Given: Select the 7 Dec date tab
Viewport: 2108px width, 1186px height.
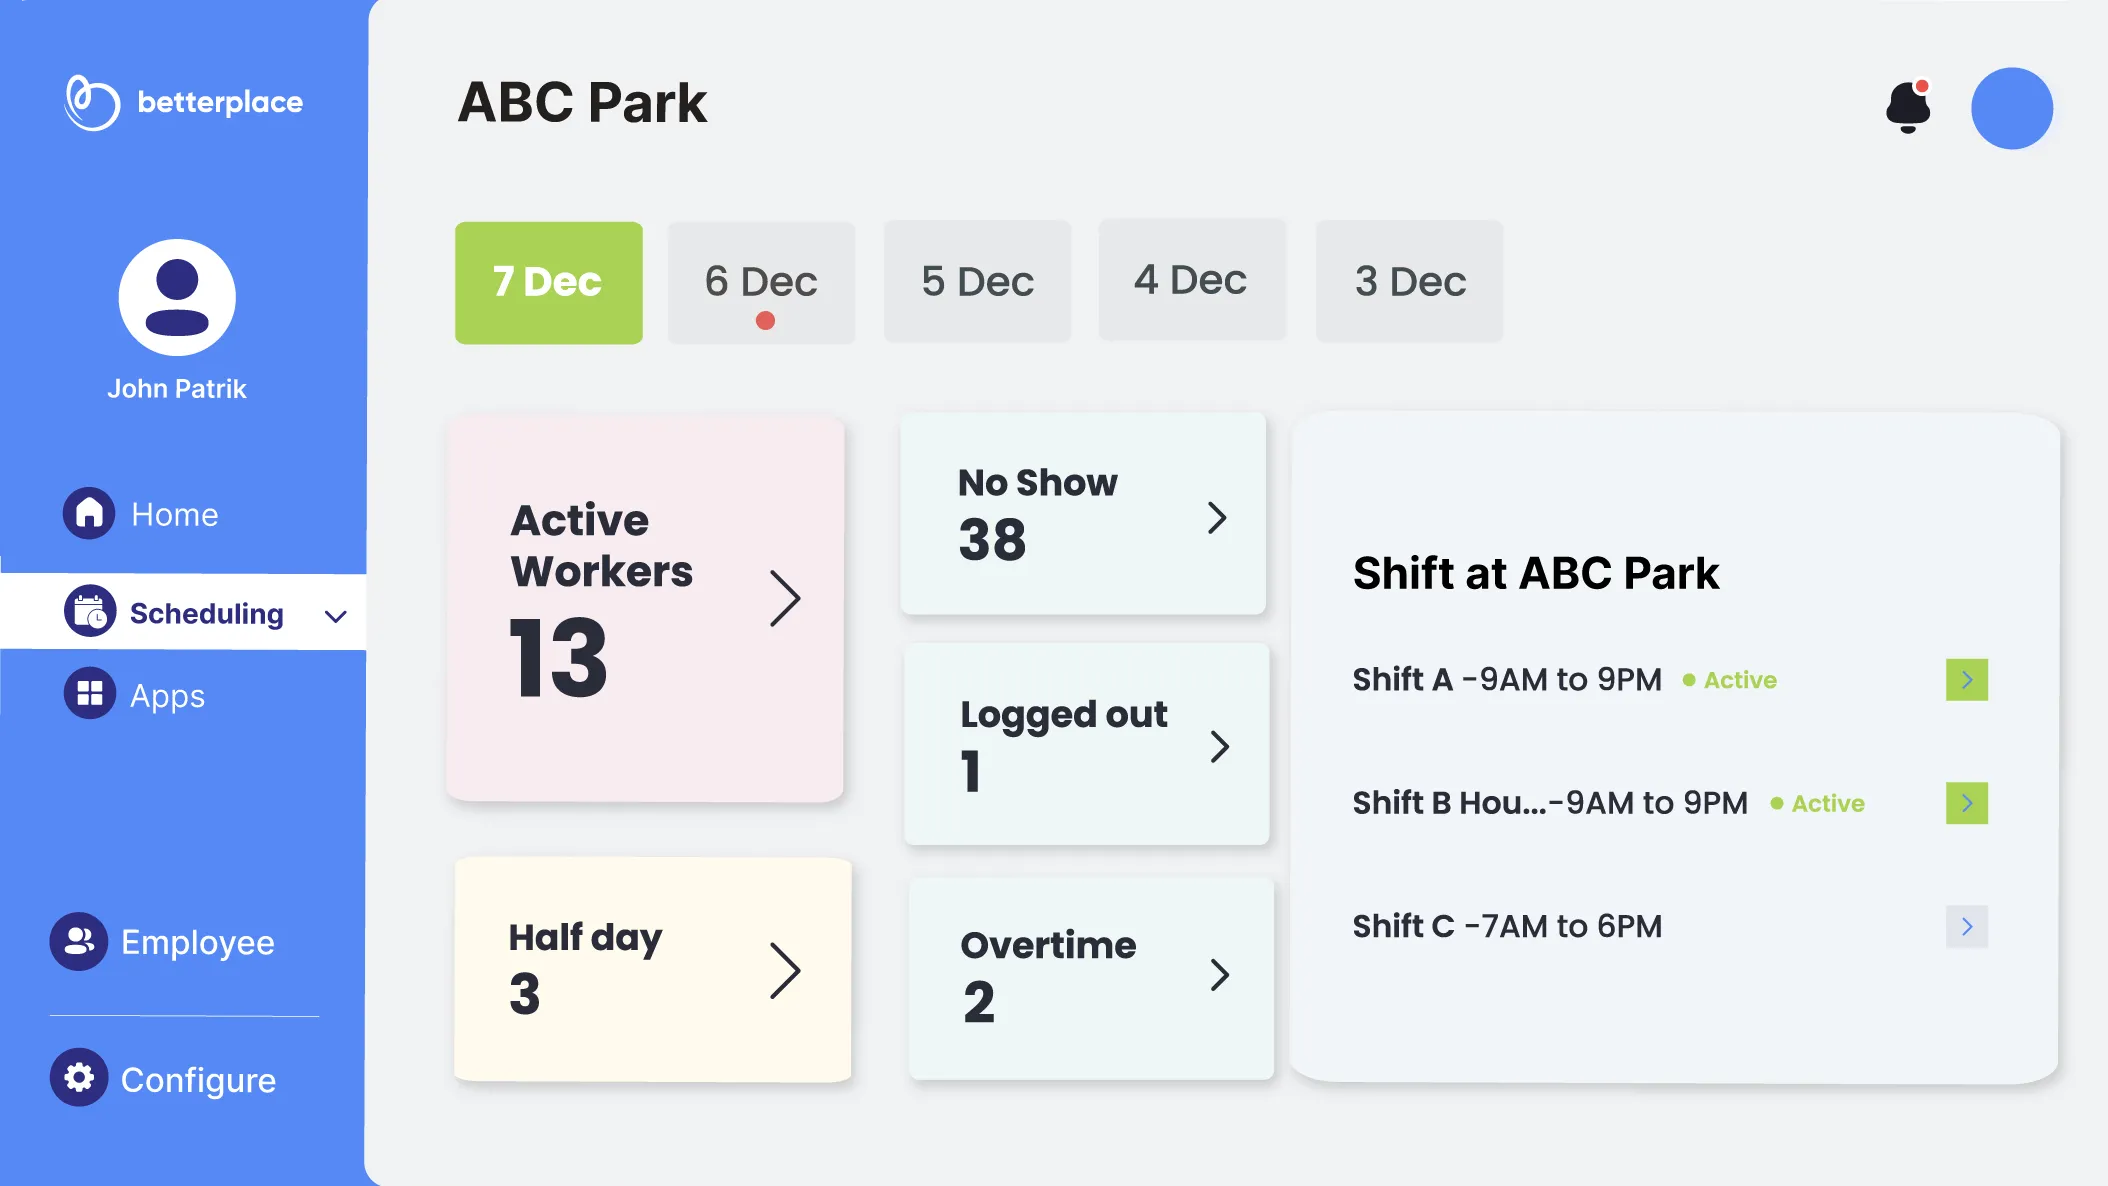Looking at the screenshot, I should click(548, 282).
